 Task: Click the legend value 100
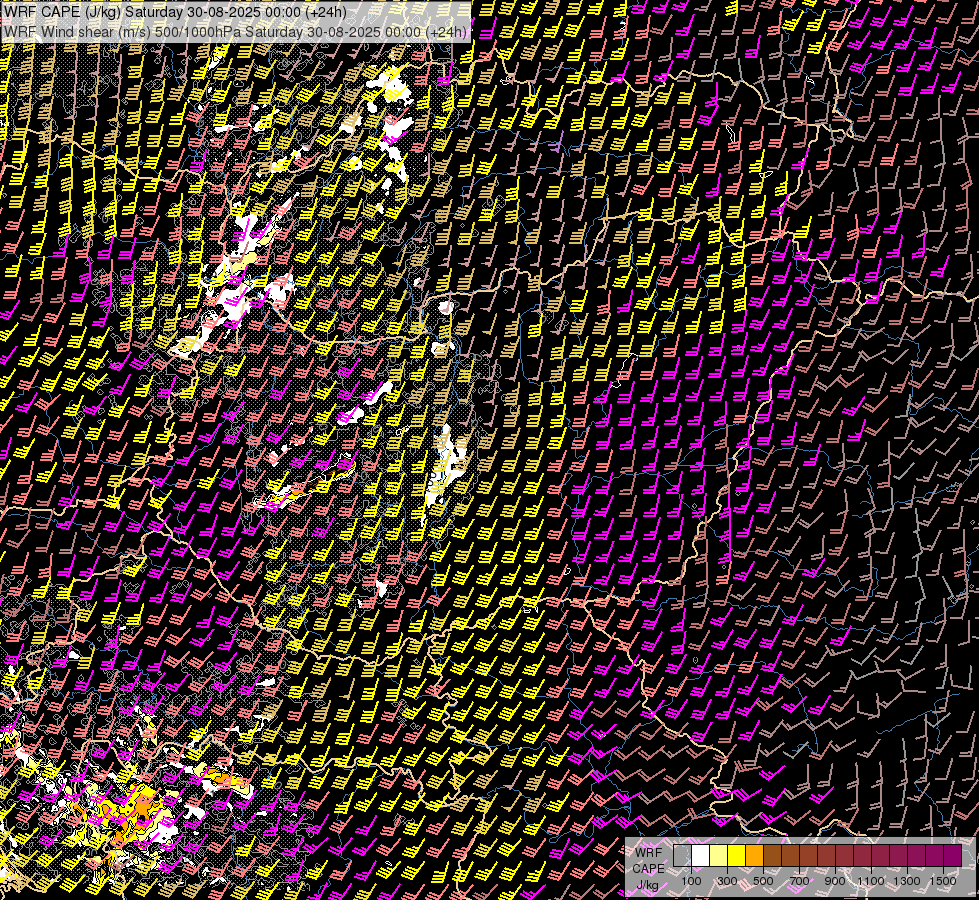[x=691, y=881]
